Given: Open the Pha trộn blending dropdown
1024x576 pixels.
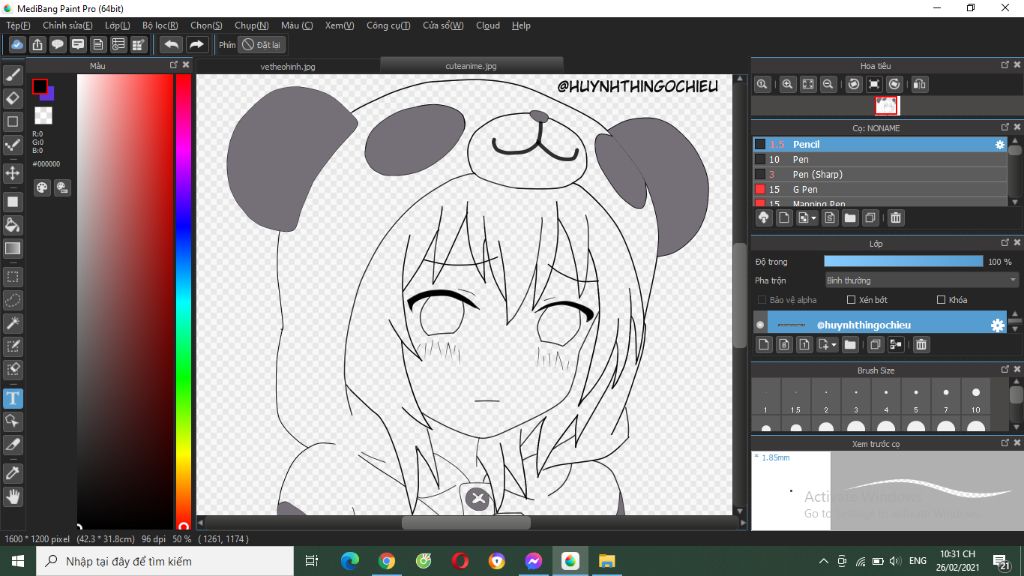Looking at the screenshot, I should [x=921, y=280].
